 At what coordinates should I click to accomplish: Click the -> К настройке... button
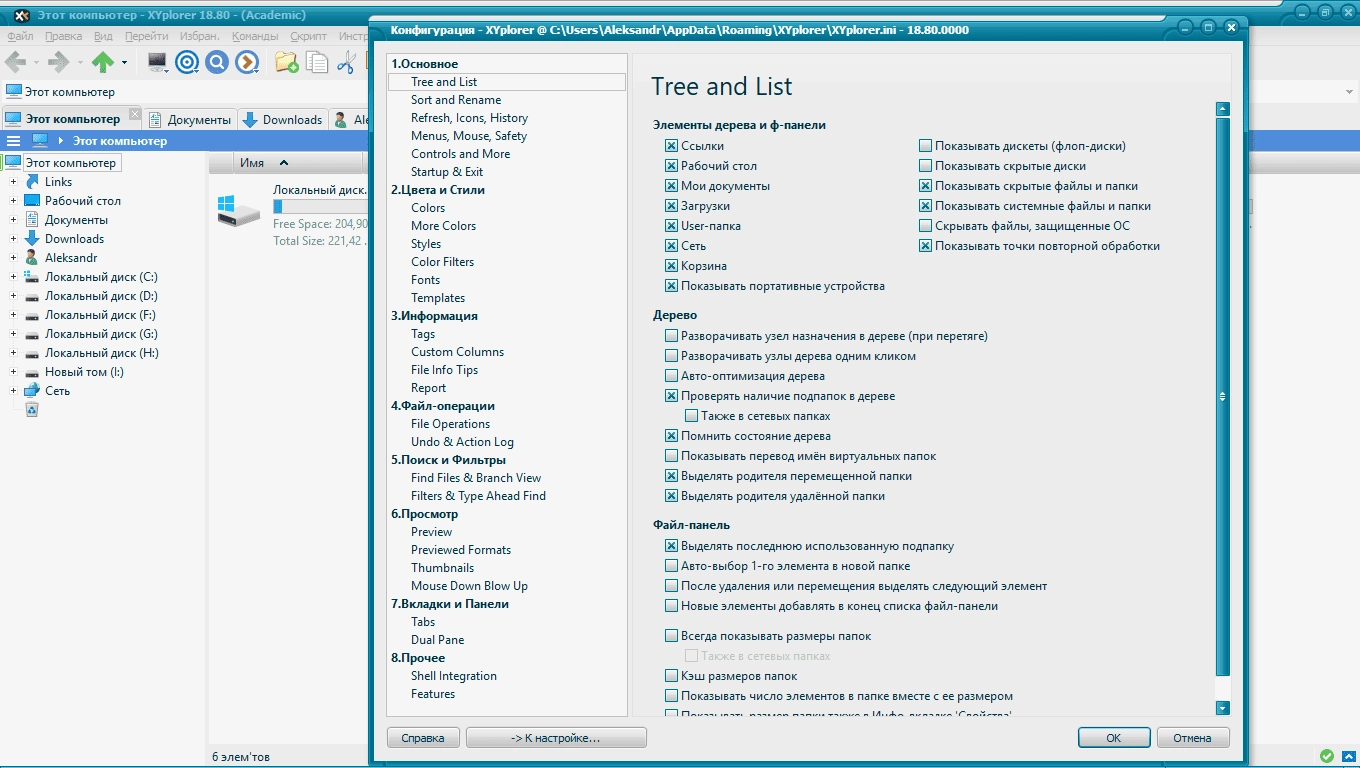(x=556, y=738)
